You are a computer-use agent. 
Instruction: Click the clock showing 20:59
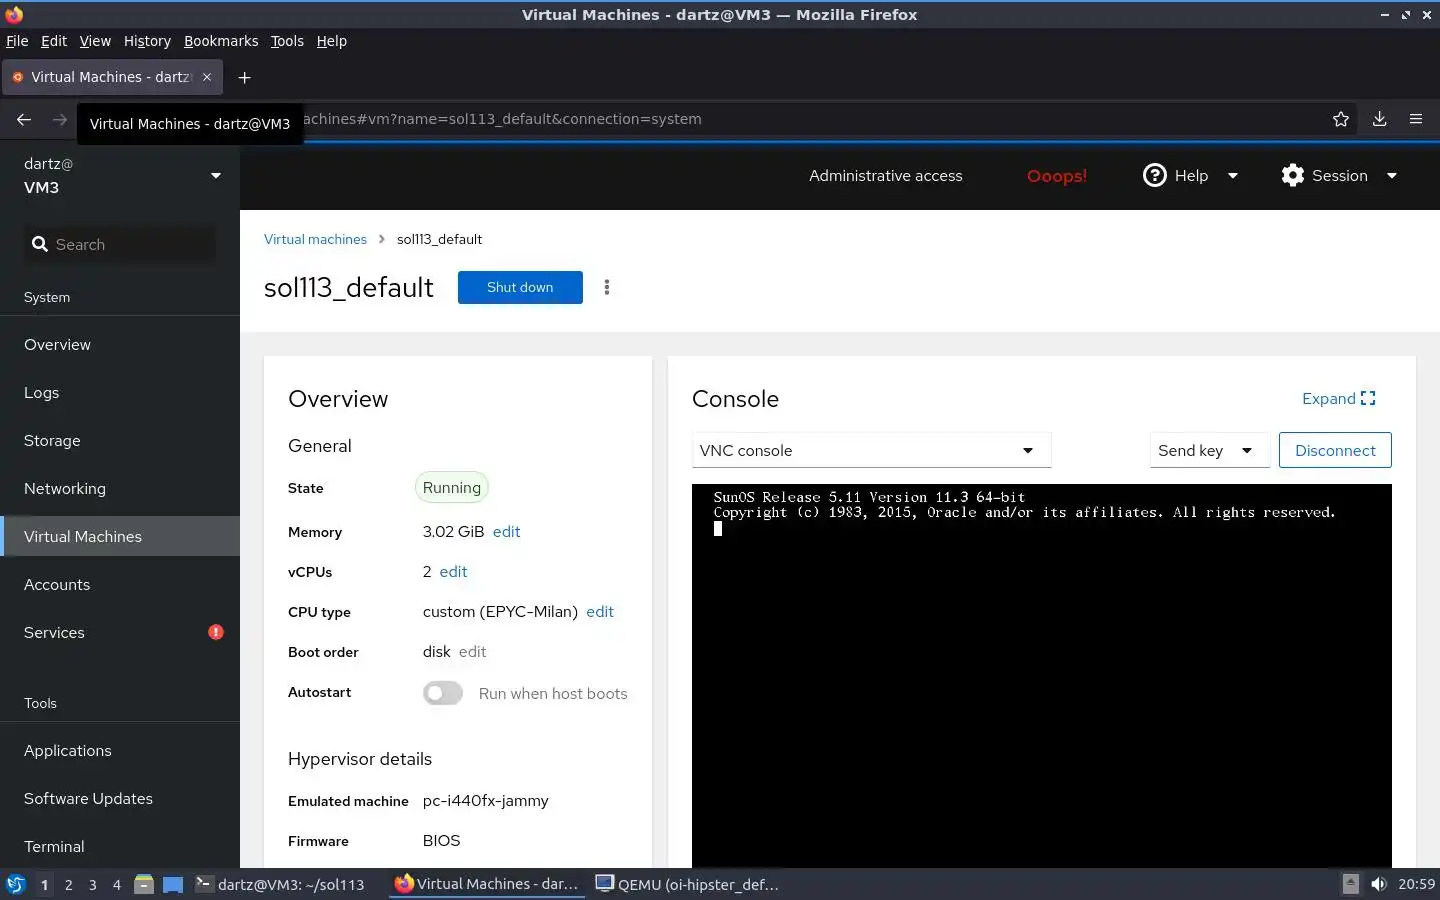click(1416, 884)
